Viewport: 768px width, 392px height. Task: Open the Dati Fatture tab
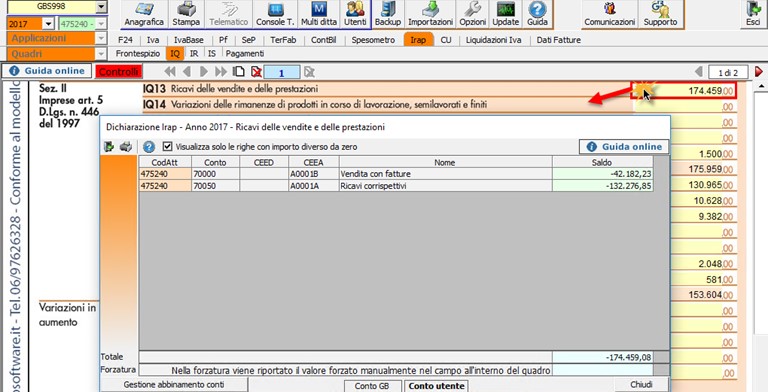[558, 40]
